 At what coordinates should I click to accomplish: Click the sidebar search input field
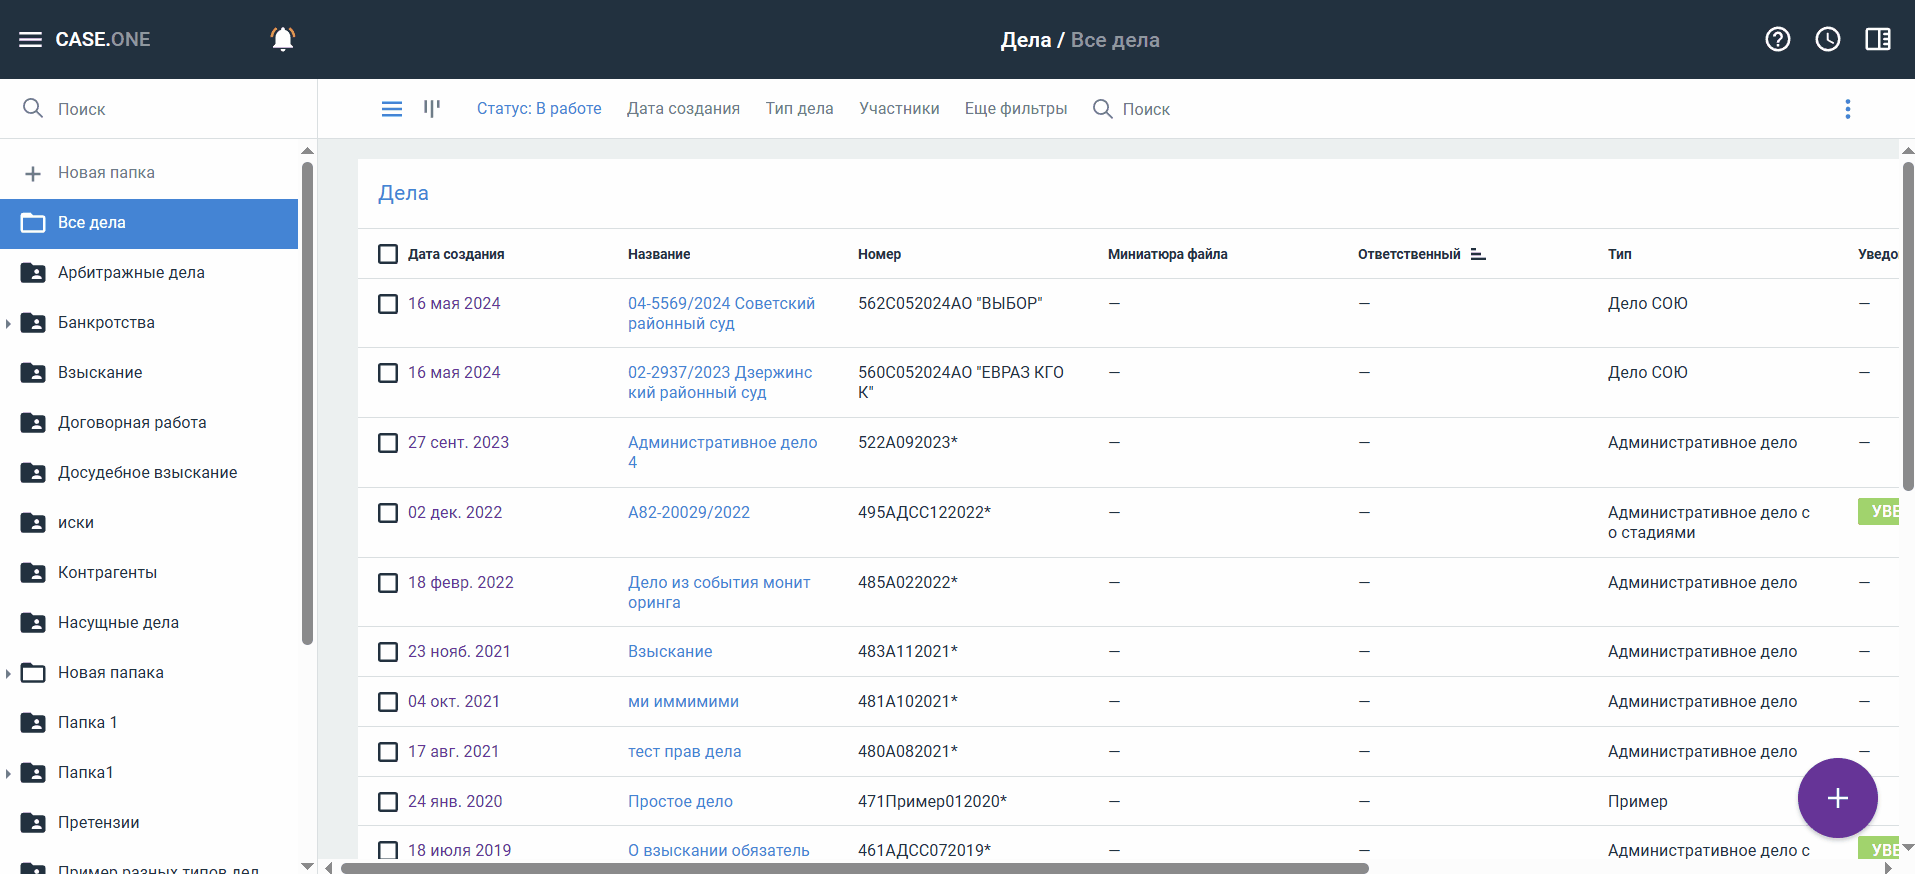point(160,109)
